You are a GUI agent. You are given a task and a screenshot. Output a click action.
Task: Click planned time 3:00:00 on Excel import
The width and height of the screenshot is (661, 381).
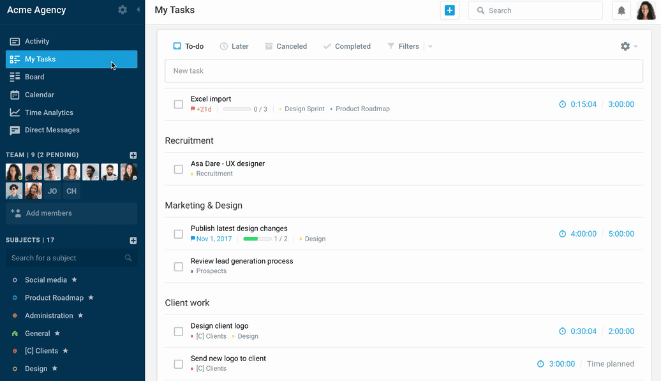[x=621, y=104]
